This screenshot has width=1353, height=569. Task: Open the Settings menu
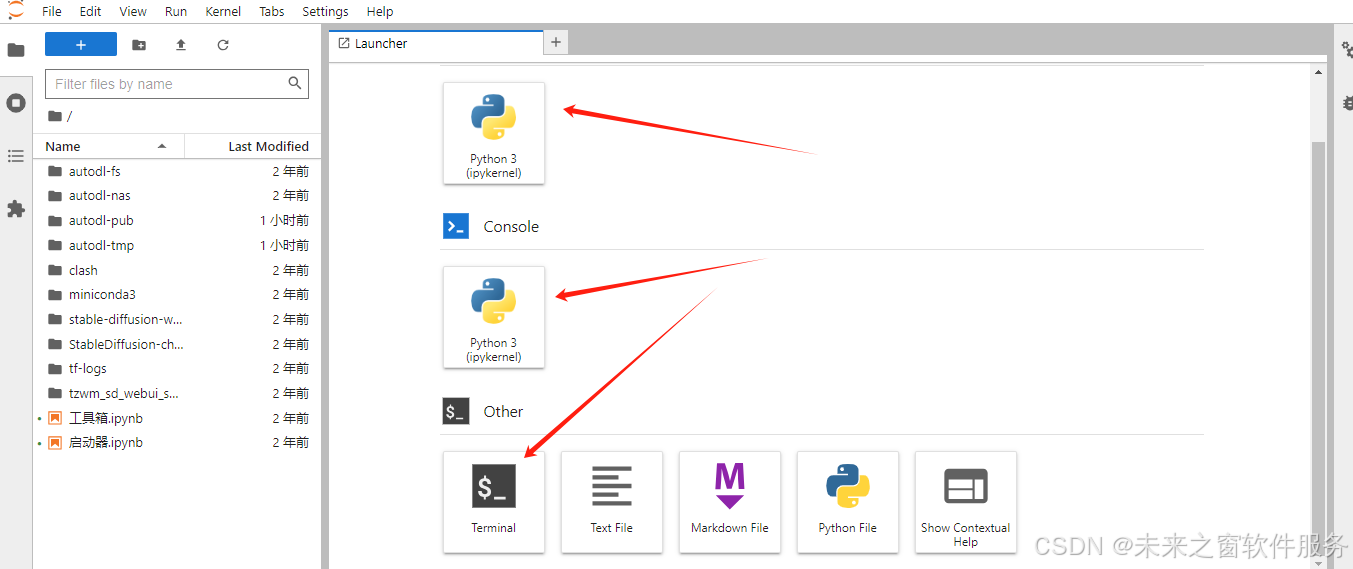325,12
